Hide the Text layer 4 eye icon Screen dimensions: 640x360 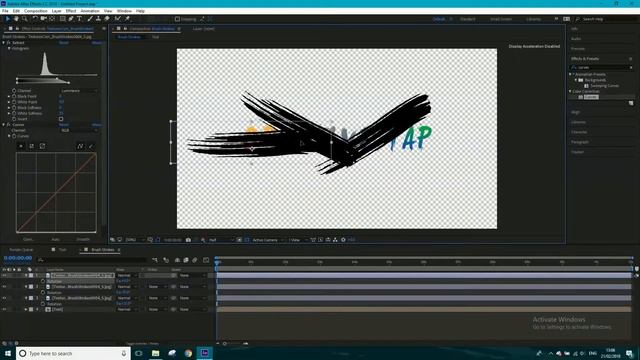coord(4,310)
